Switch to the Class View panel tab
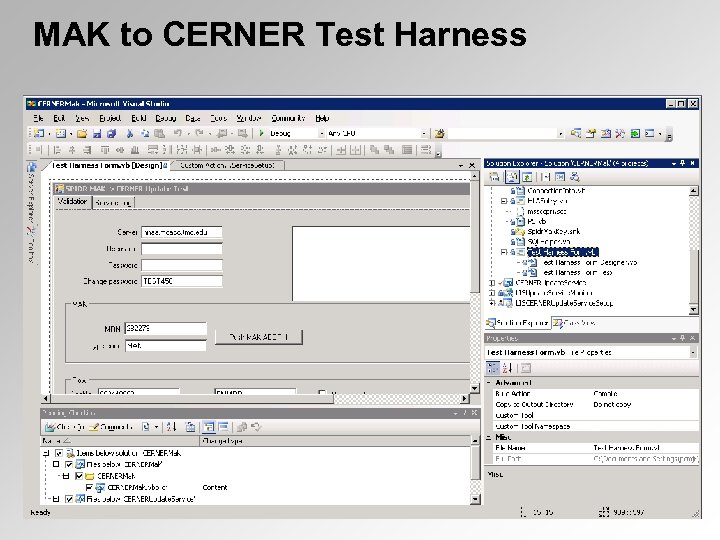The width and height of the screenshot is (720, 540). click(576, 323)
